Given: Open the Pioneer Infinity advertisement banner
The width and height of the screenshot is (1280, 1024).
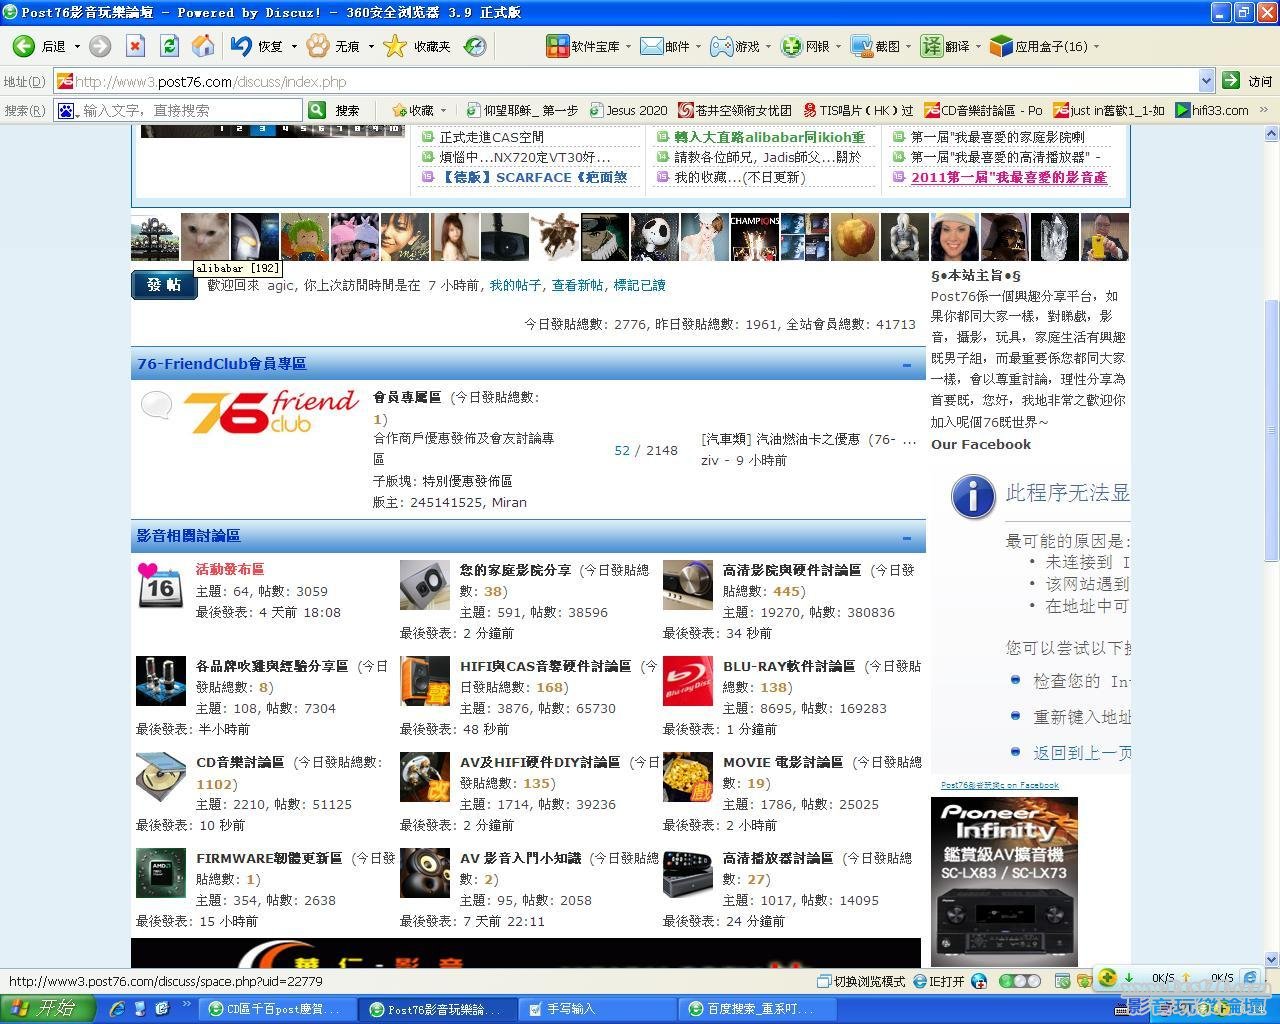Looking at the screenshot, I should coord(1004,881).
